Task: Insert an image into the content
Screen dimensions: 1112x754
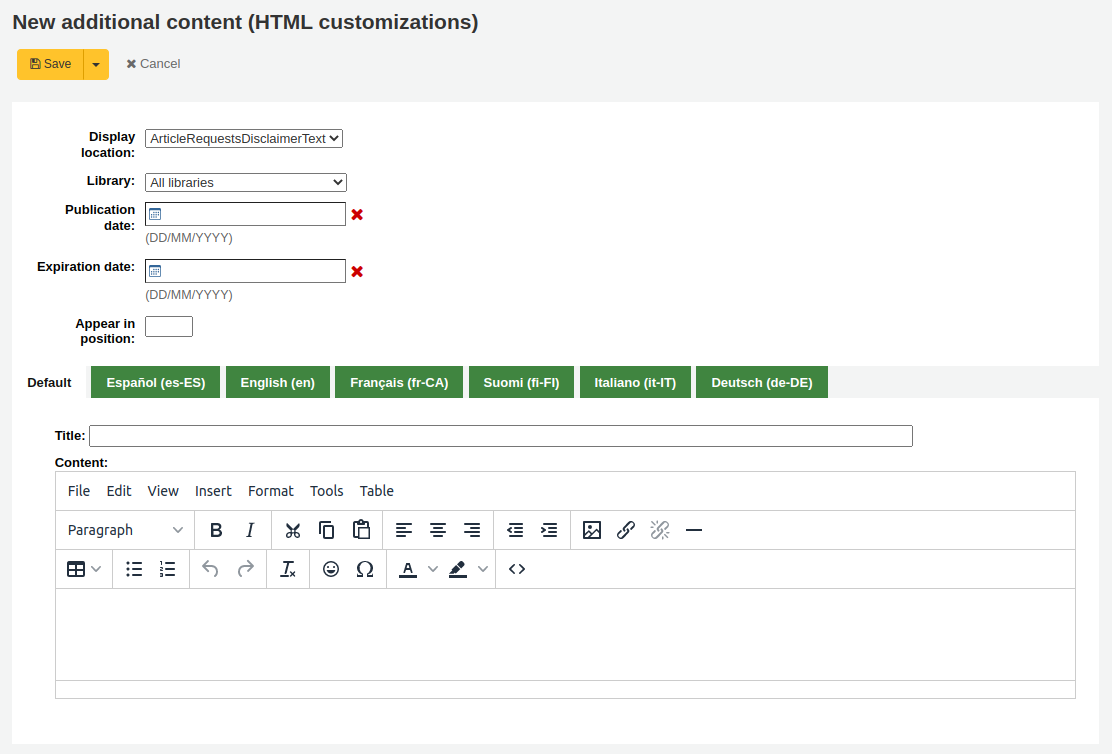Action: [591, 530]
